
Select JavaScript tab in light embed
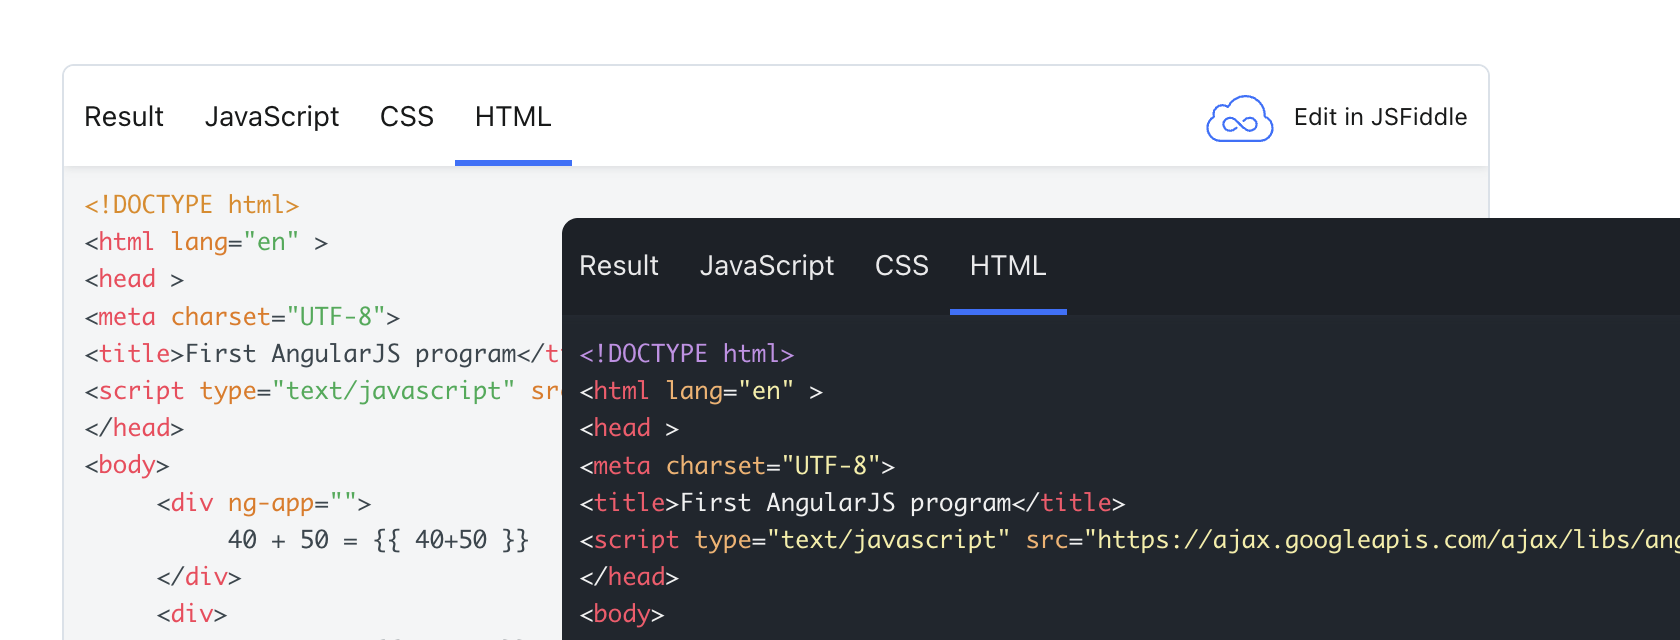[272, 117]
